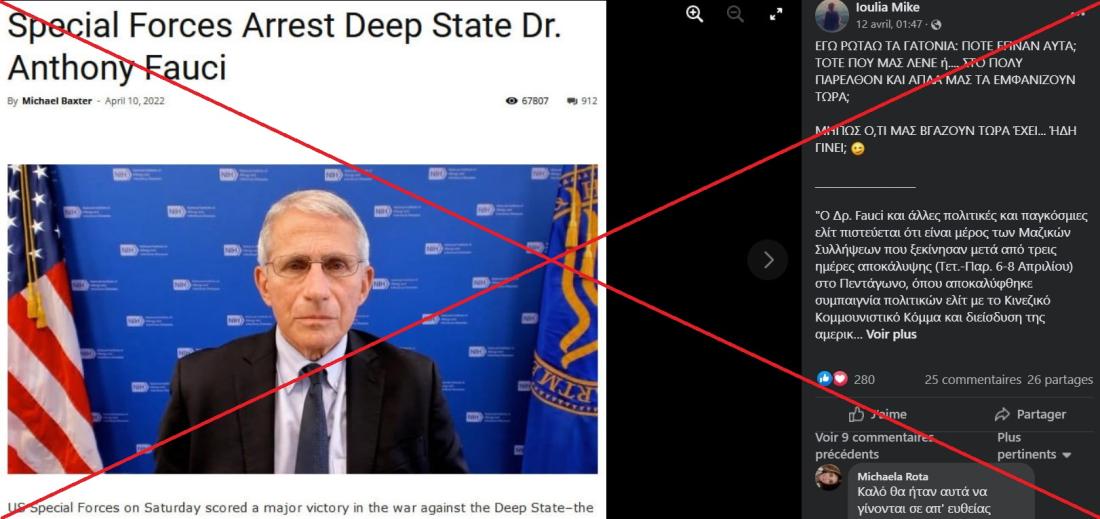Open Ioulia Mike's profile name link

pos(887,8)
